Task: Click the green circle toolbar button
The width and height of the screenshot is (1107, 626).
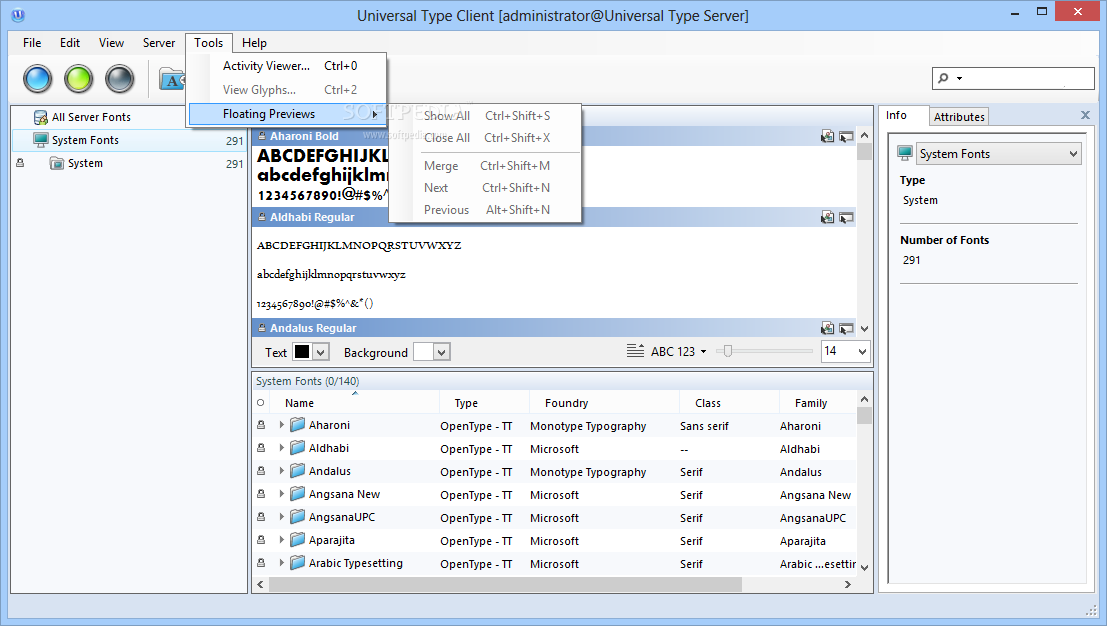Action: pyautogui.click(x=78, y=78)
